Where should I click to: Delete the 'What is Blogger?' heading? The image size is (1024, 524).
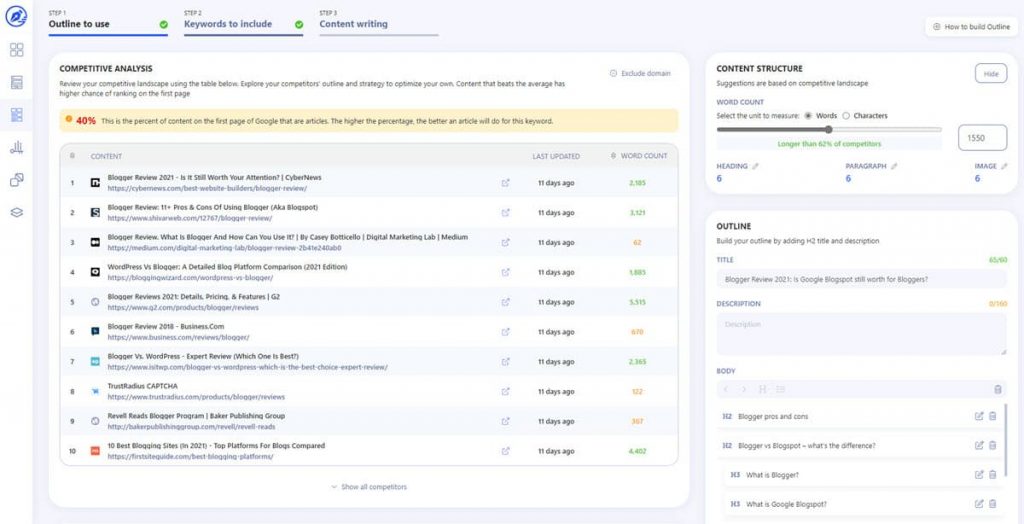tap(993, 475)
